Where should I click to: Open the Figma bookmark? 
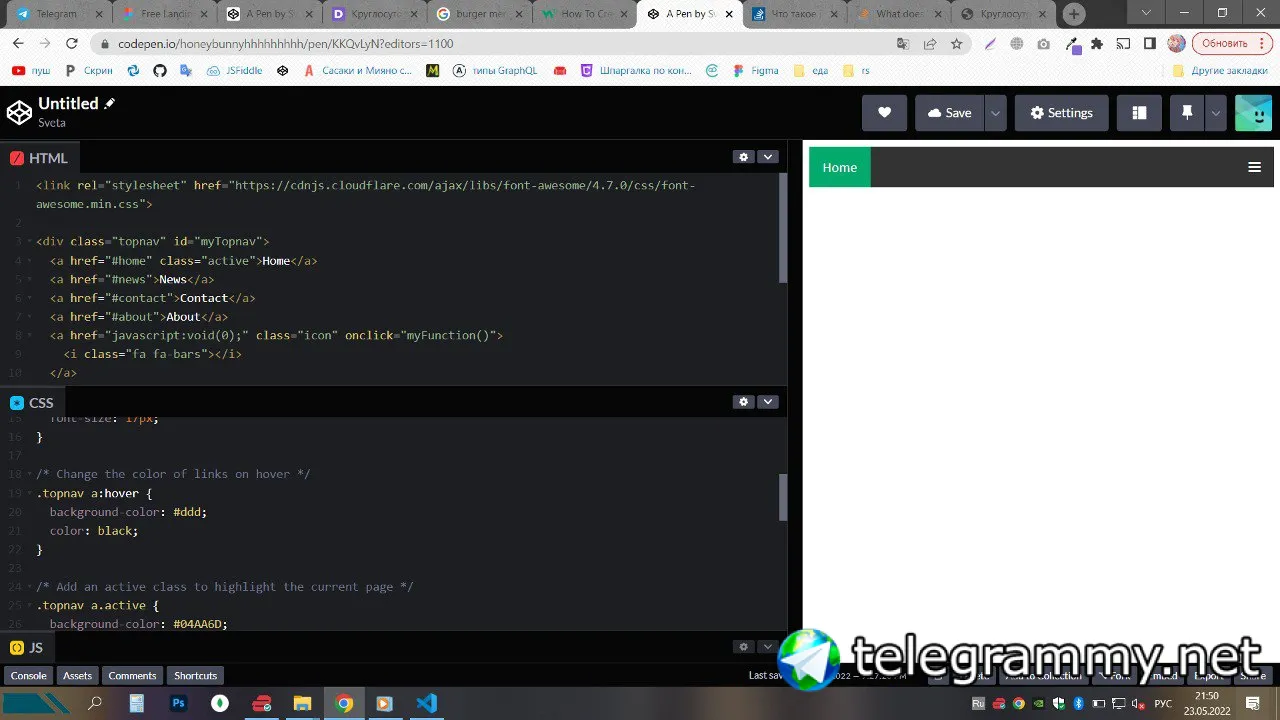click(x=756, y=71)
